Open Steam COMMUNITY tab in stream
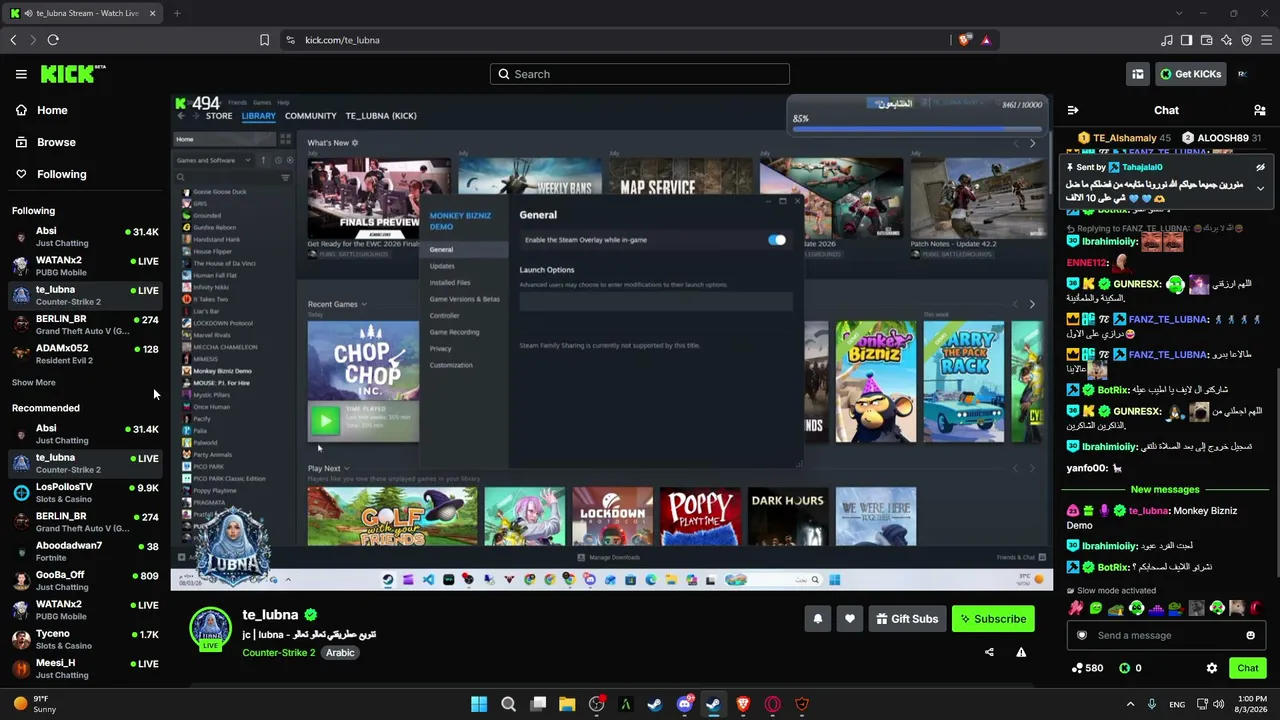Viewport: 1280px width, 720px height. 310,116
